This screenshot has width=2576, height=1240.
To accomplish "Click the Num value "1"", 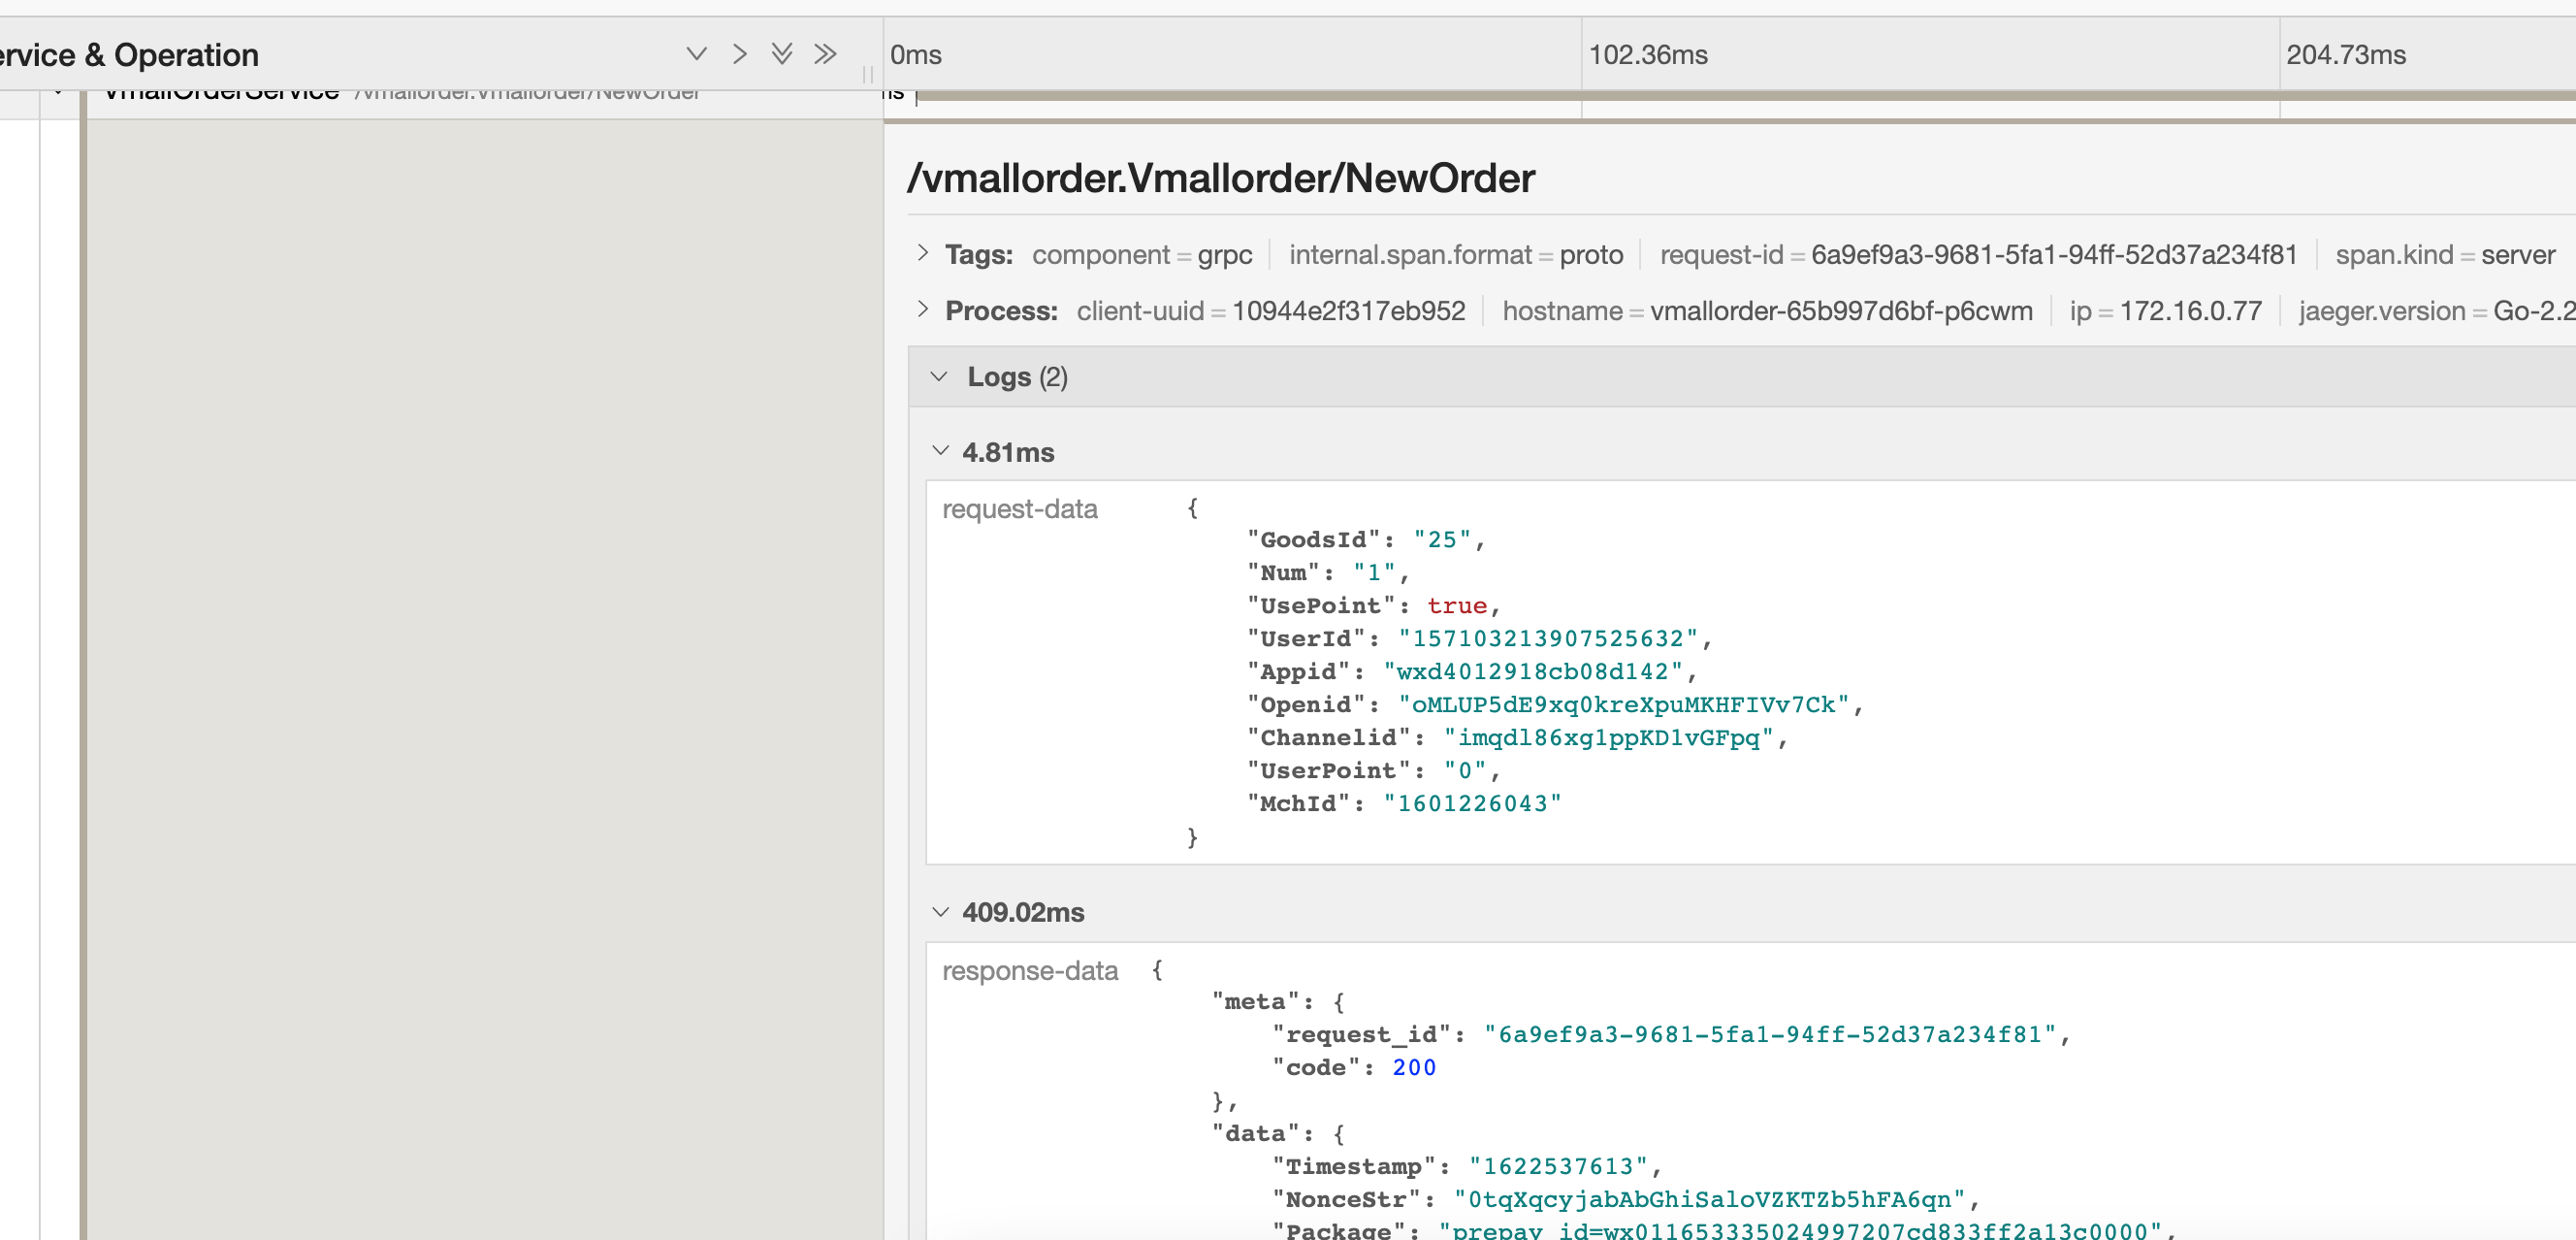I will [x=1374, y=573].
